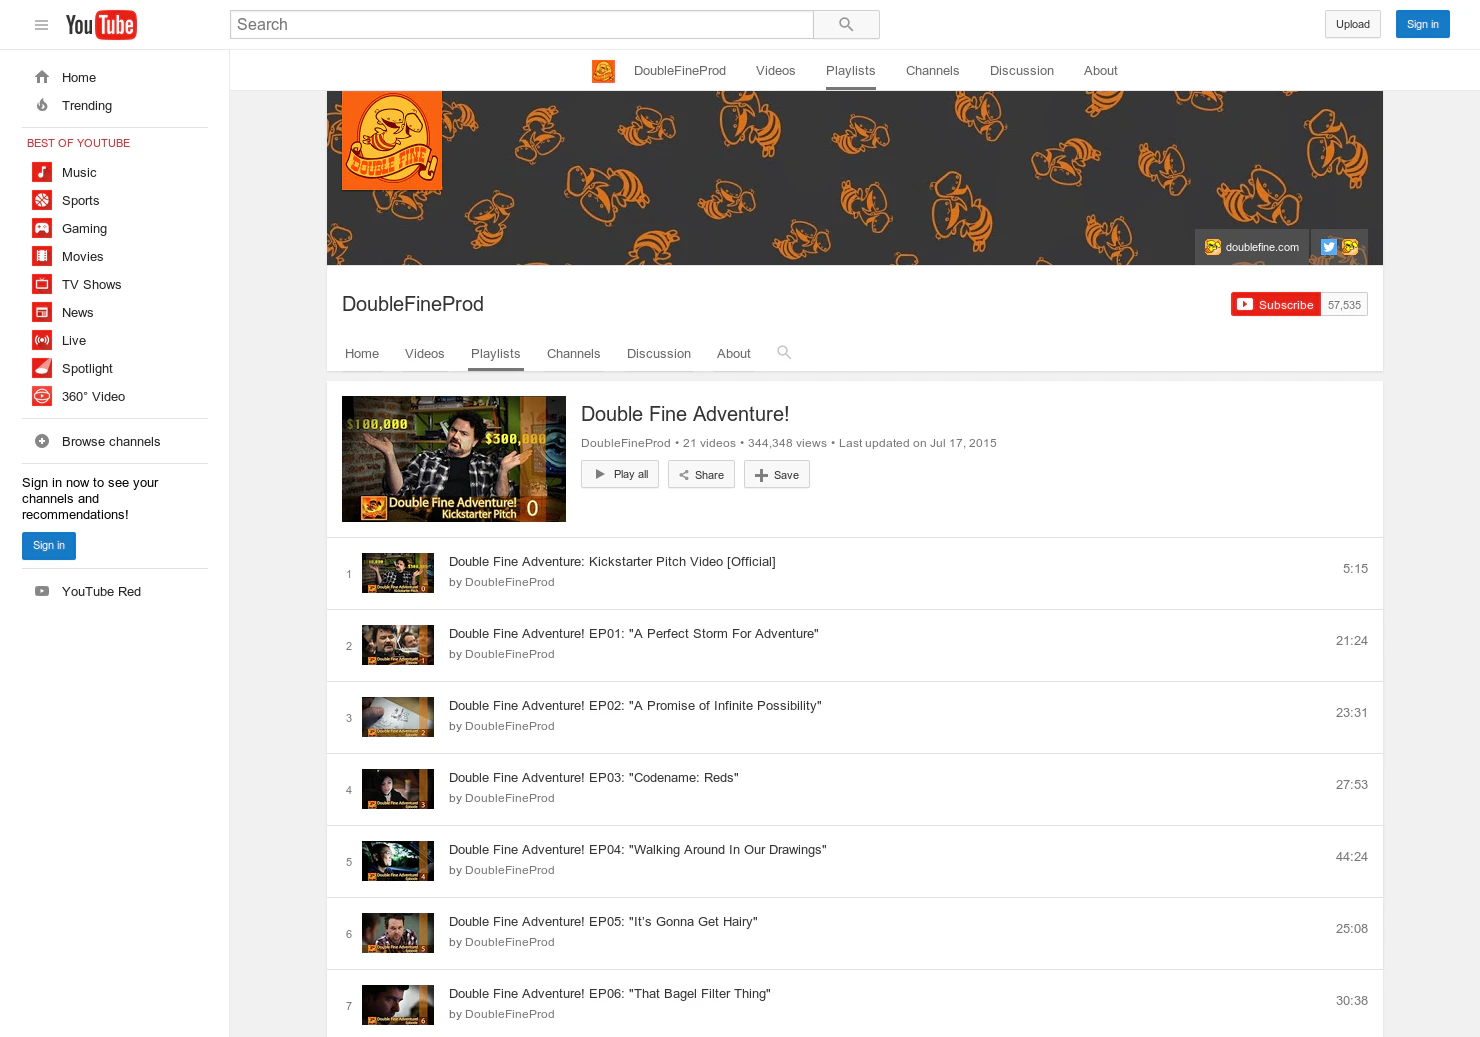Select the Gaming category
The width and height of the screenshot is (1480, 1037).
(x=84, y=228)
